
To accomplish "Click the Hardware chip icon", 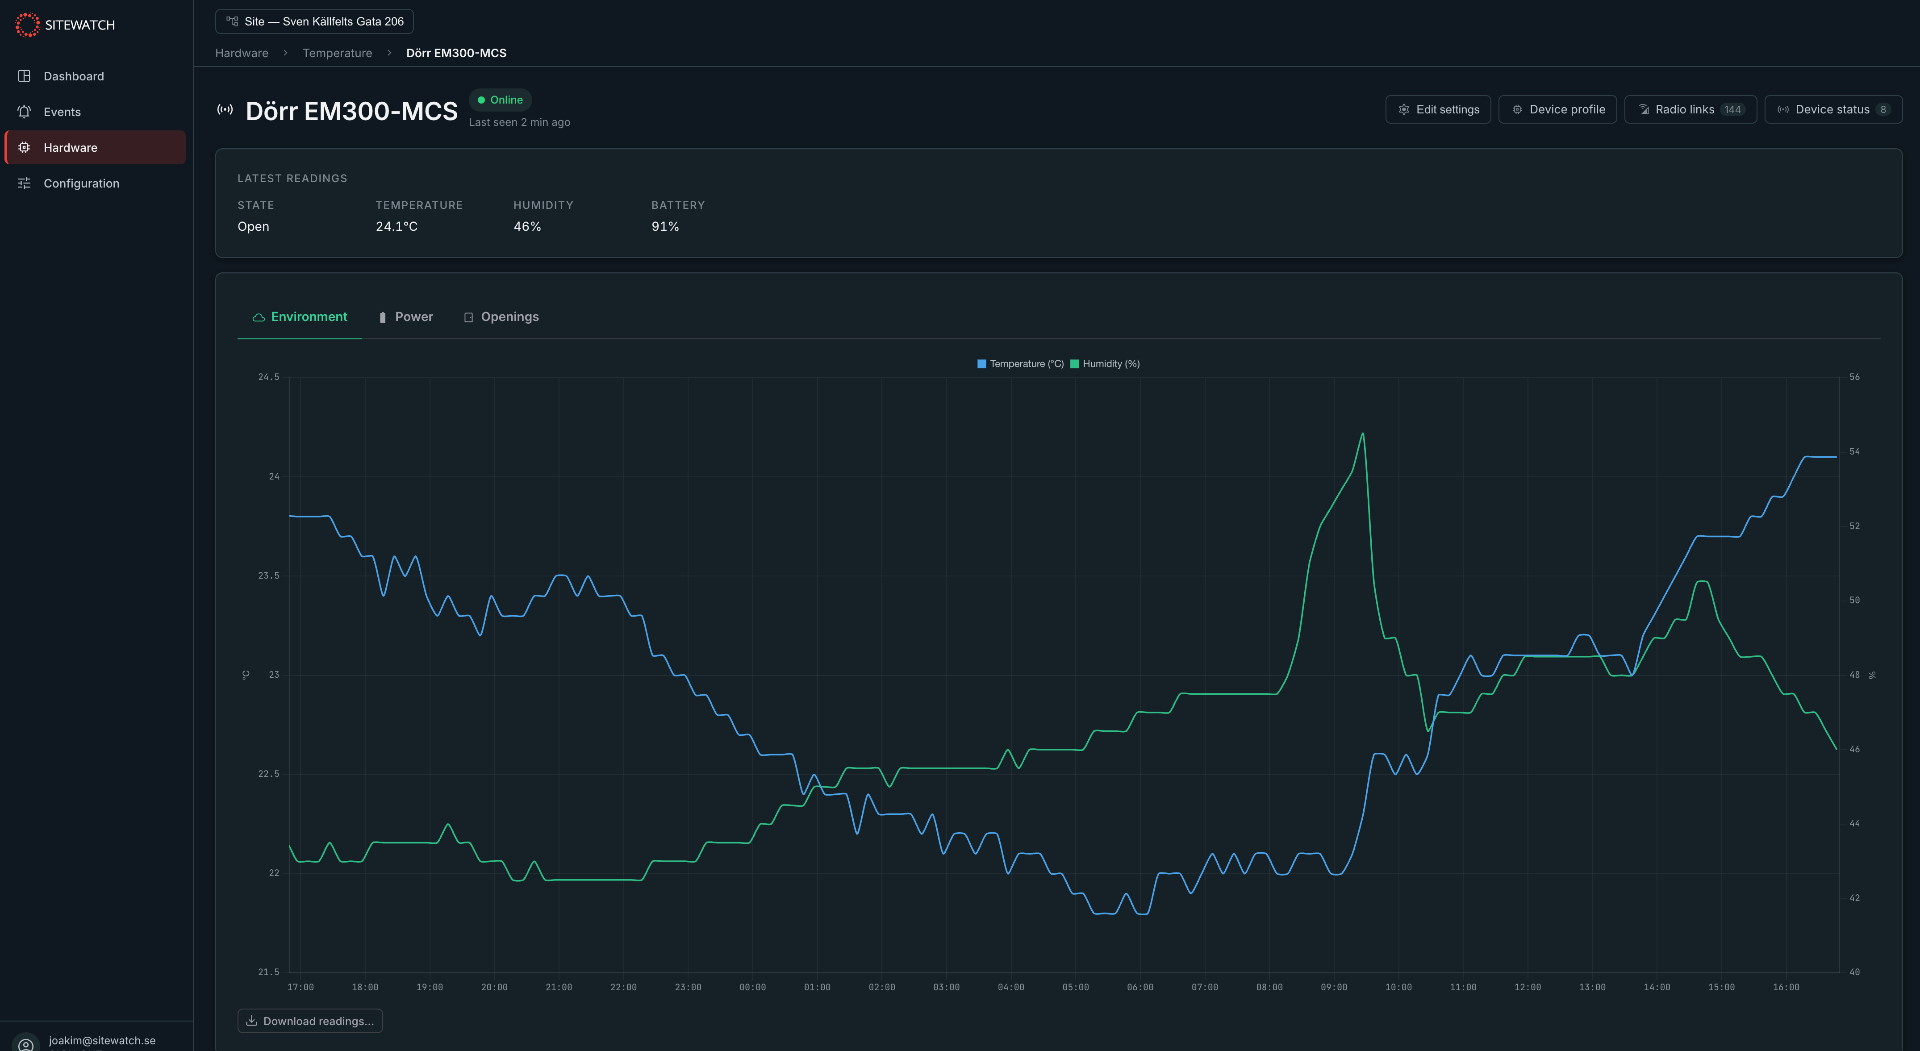I will click(x=24, y=147).
